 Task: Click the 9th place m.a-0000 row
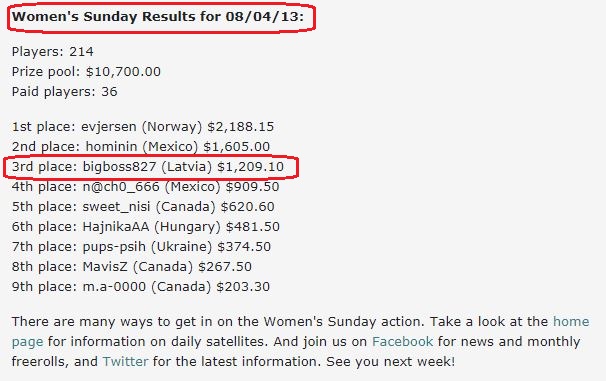pos(141,287)
